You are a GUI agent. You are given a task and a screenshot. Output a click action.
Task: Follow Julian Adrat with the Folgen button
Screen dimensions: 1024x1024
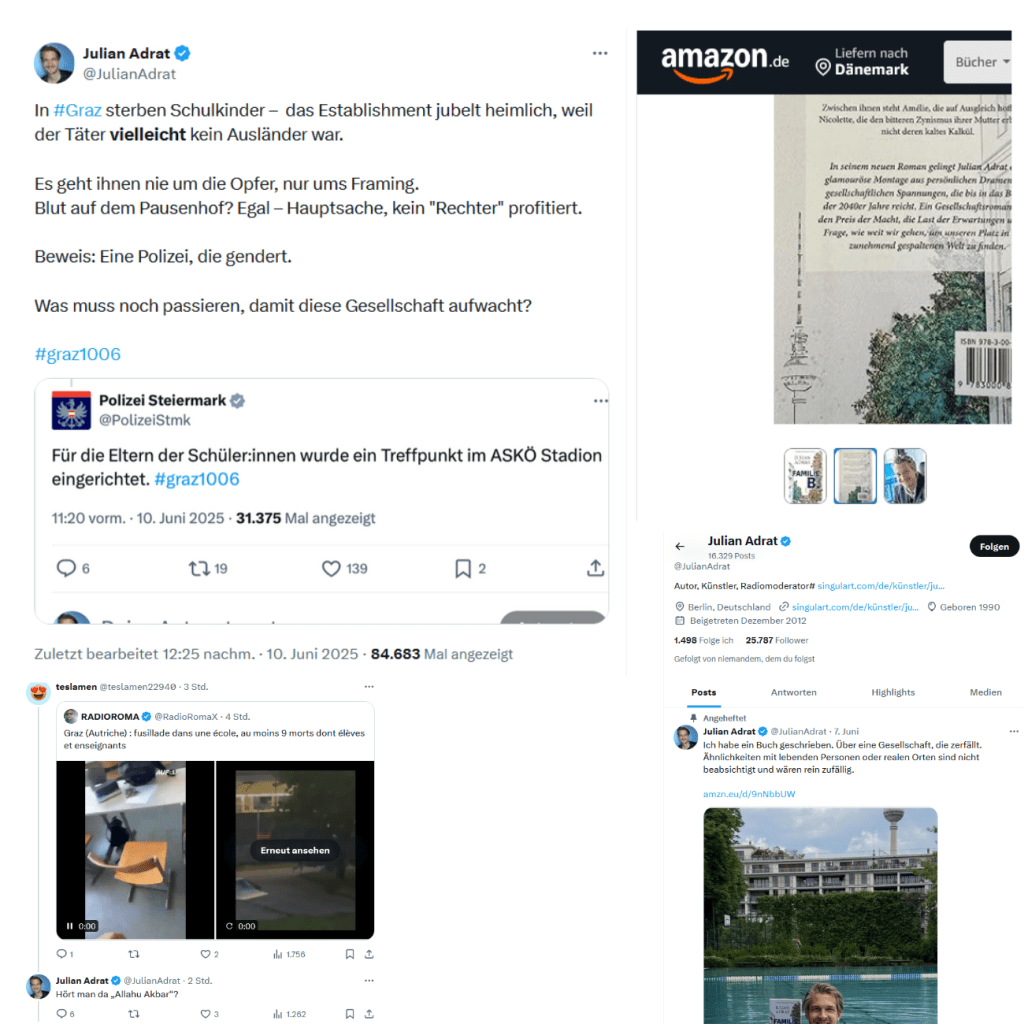pyautogui.click(x=994, y=547)
